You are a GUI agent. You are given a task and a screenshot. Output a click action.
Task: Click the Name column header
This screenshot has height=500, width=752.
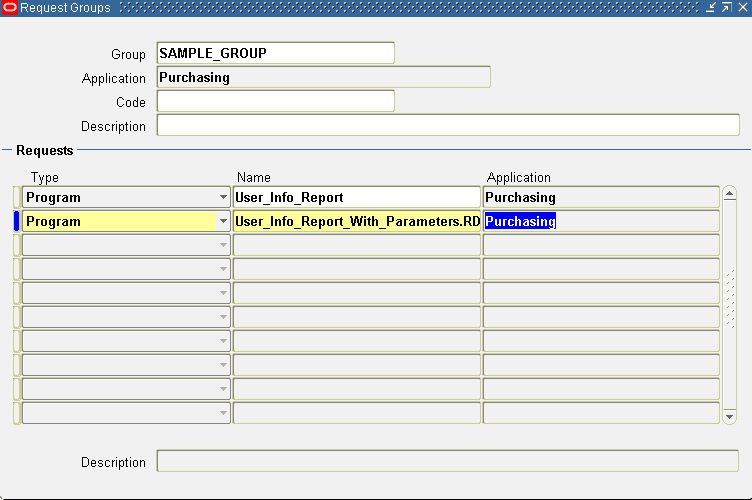[x=254, y=177]
